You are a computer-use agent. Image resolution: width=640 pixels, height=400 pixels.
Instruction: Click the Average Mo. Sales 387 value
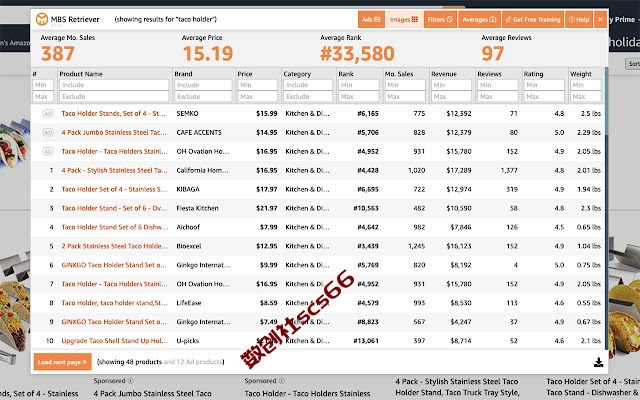58,53
